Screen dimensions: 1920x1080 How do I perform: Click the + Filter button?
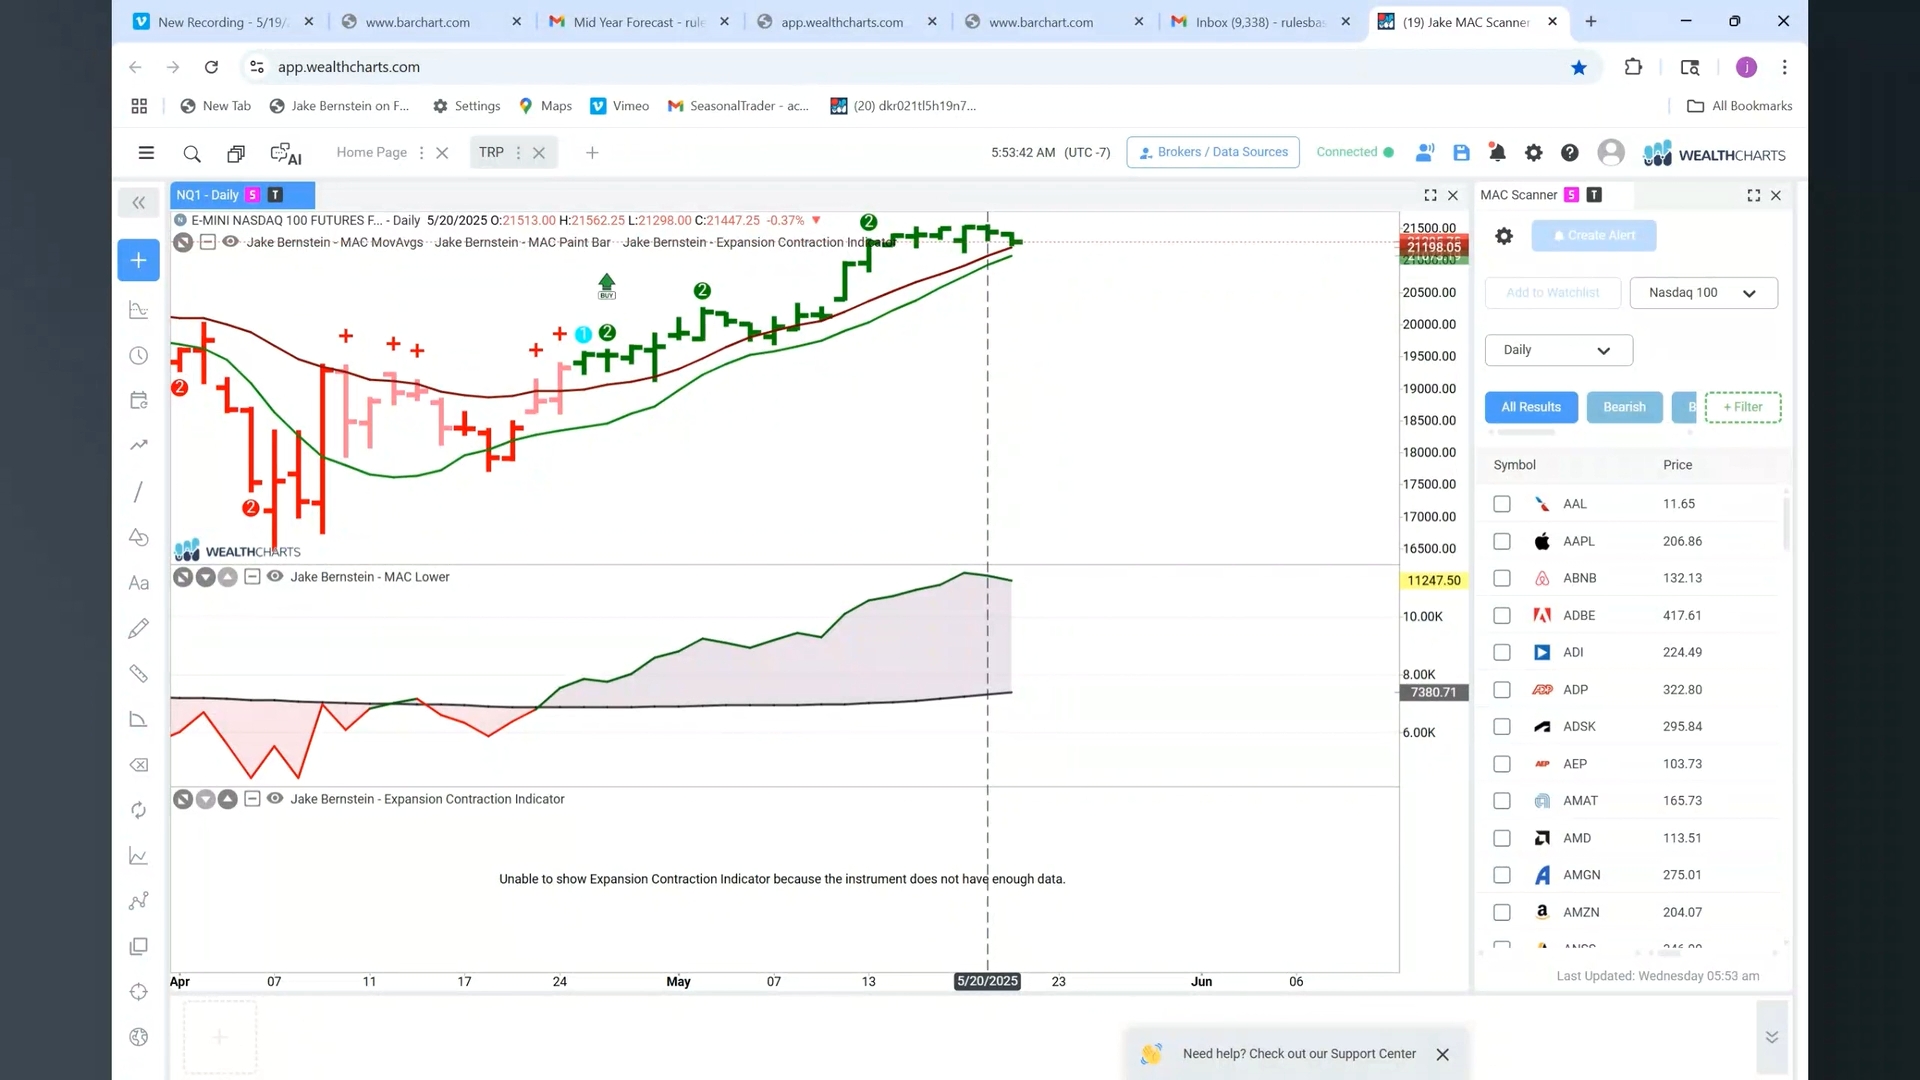click(x=1743, y=407)
